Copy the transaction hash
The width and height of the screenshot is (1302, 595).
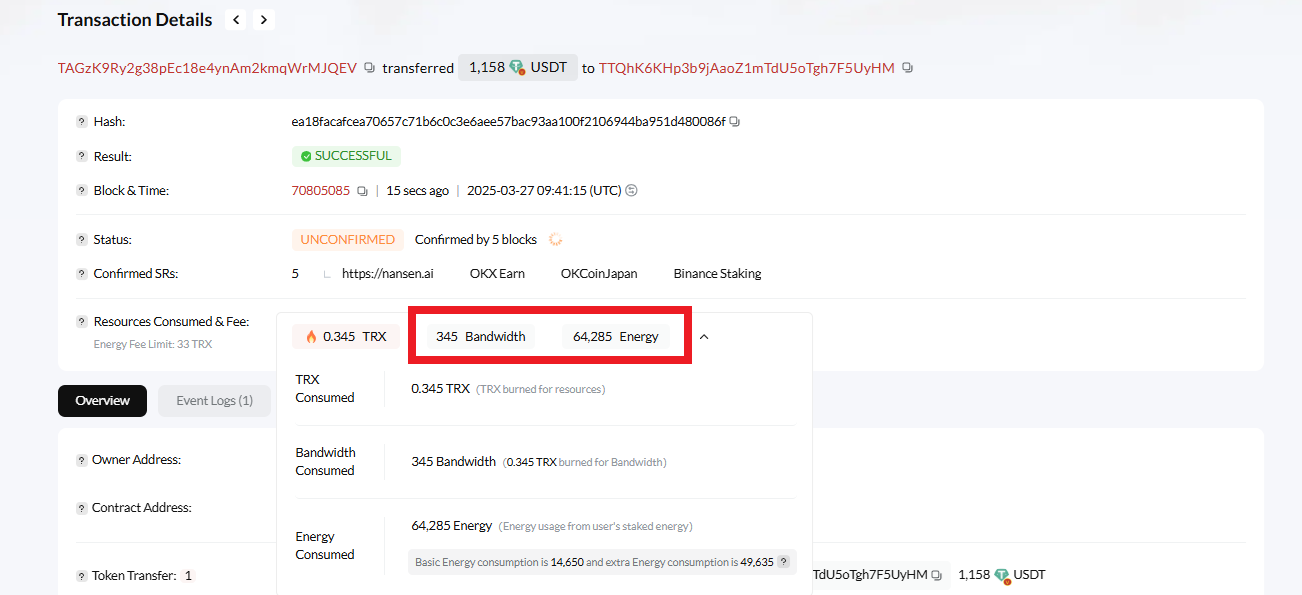tap(735, 122)
